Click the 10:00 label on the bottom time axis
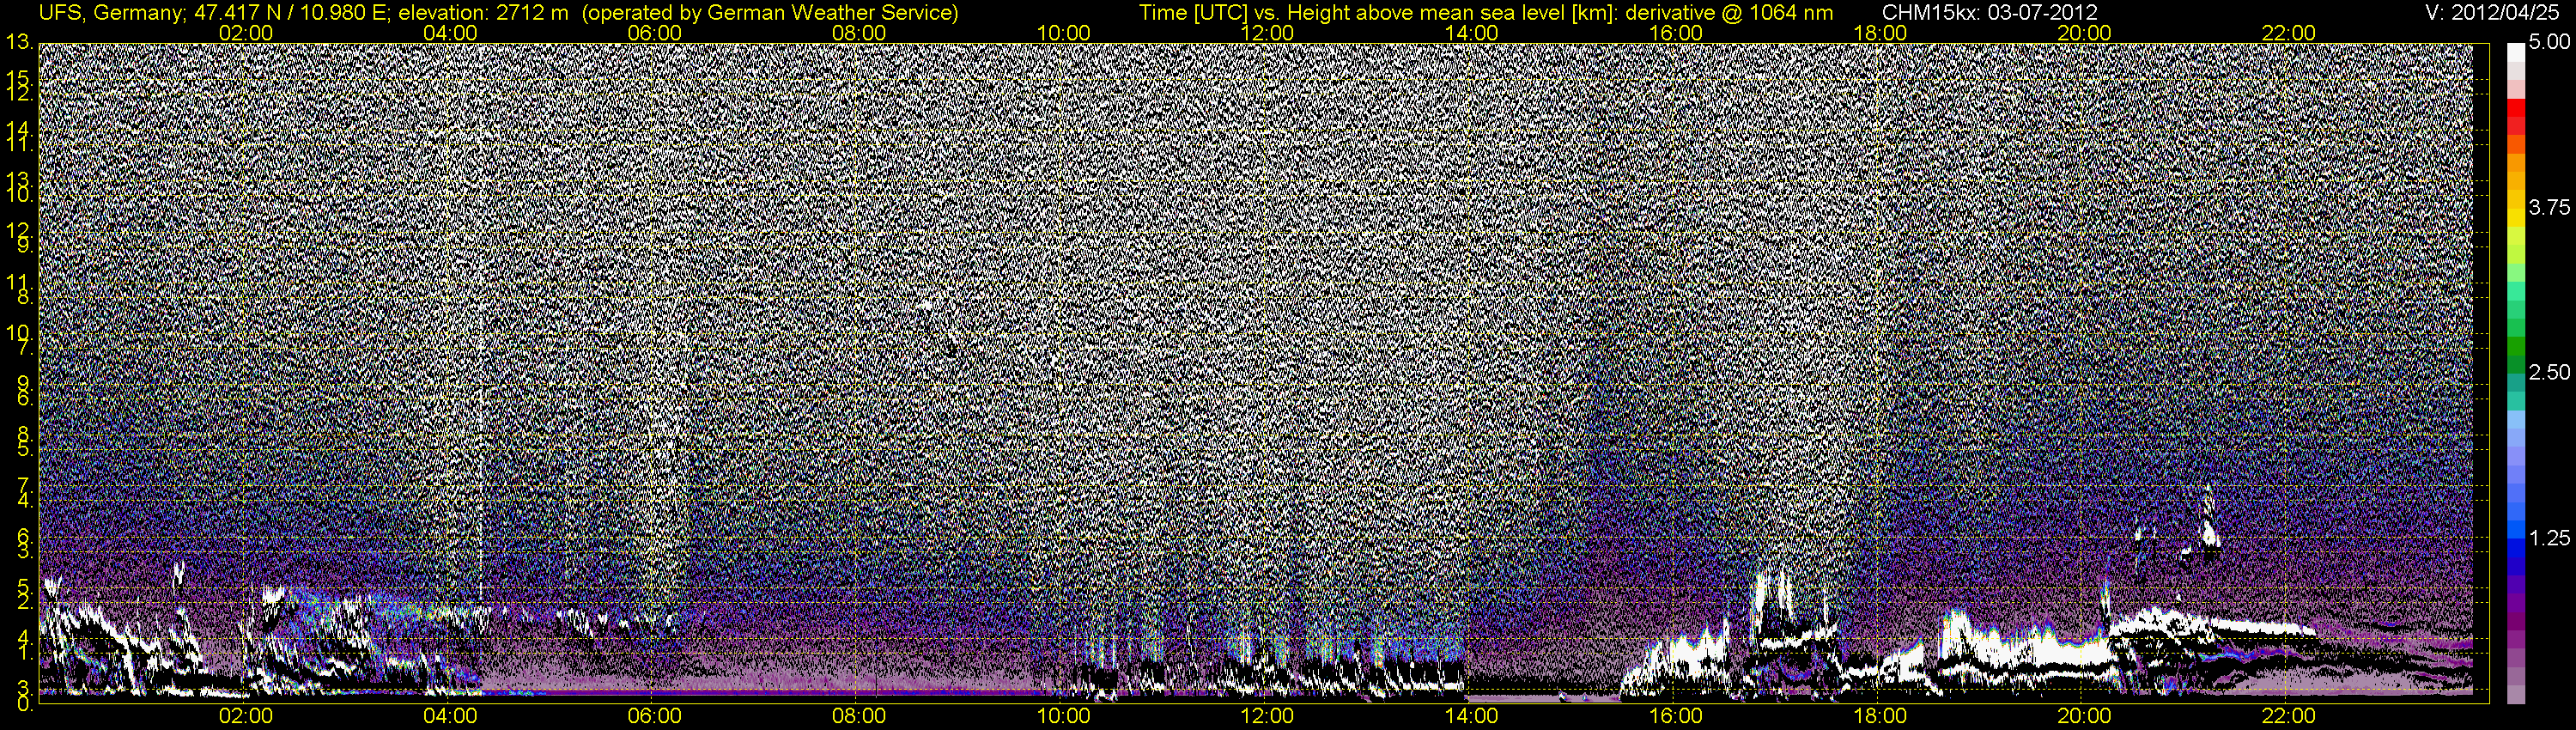The height and width of the screenshot is (730, 2576). [x=1063, y=717]
